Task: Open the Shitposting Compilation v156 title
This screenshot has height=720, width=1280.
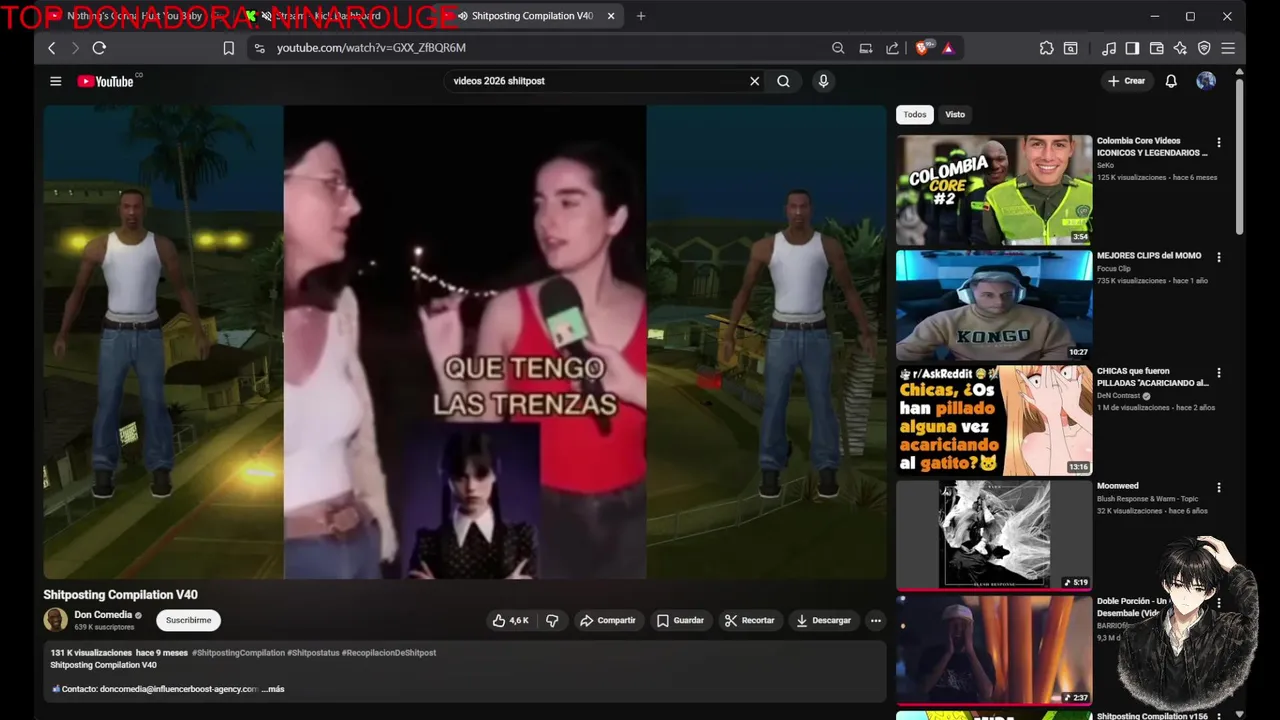Action: 1152,716
